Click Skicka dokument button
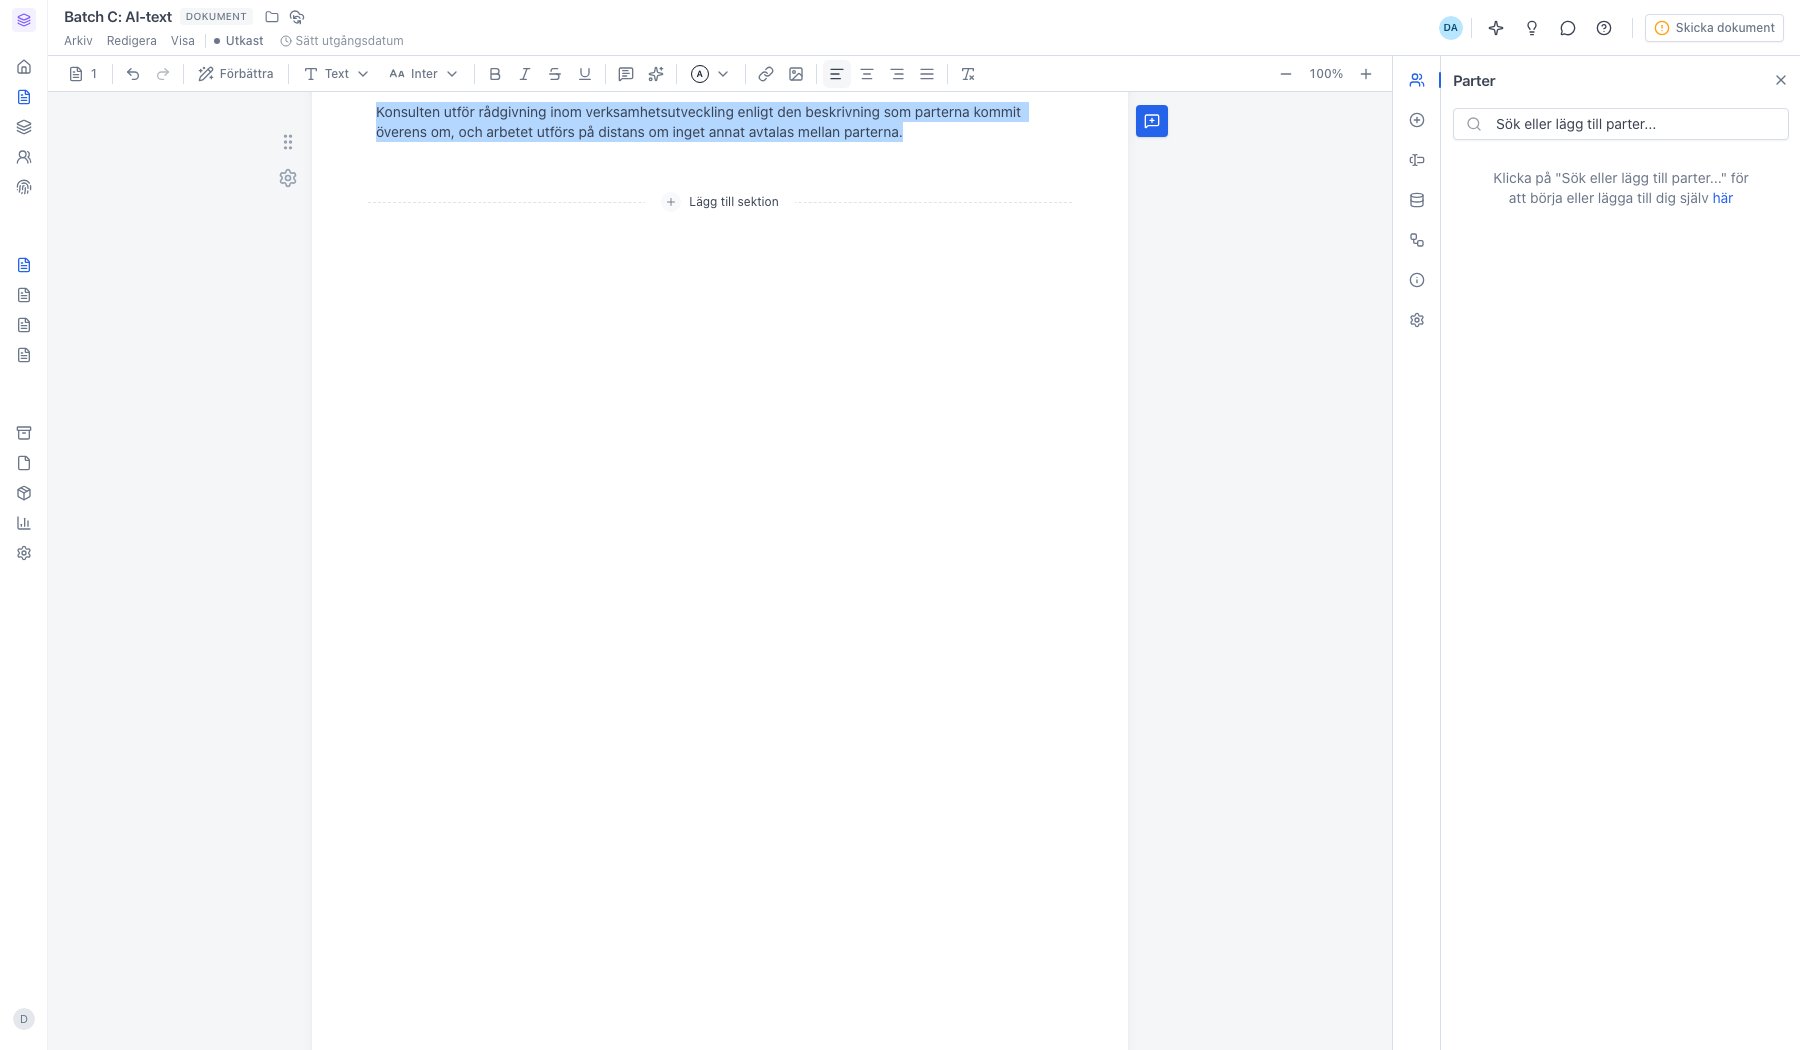This screenshot has height=1050, width=1800. pyautogui.click(x=1714, y=28)
